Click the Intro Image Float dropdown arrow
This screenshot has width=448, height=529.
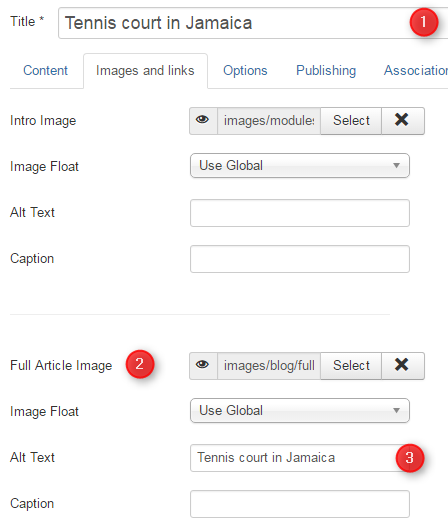[396, 166]
